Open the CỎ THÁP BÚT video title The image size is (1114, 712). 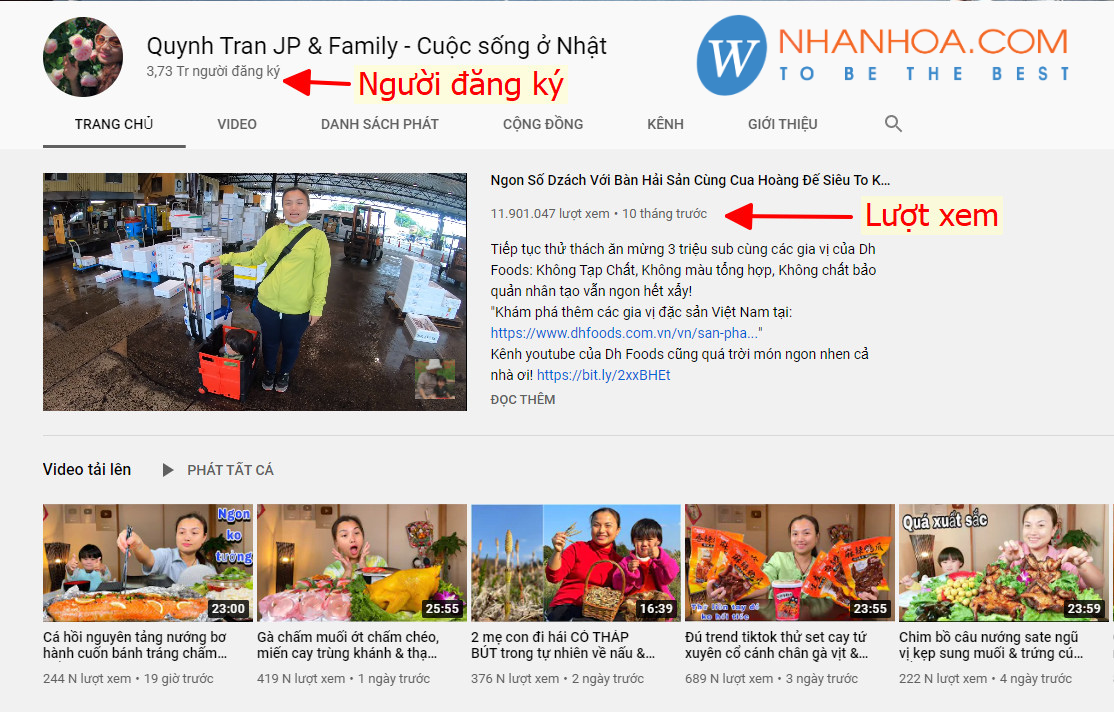pos(563,644)
